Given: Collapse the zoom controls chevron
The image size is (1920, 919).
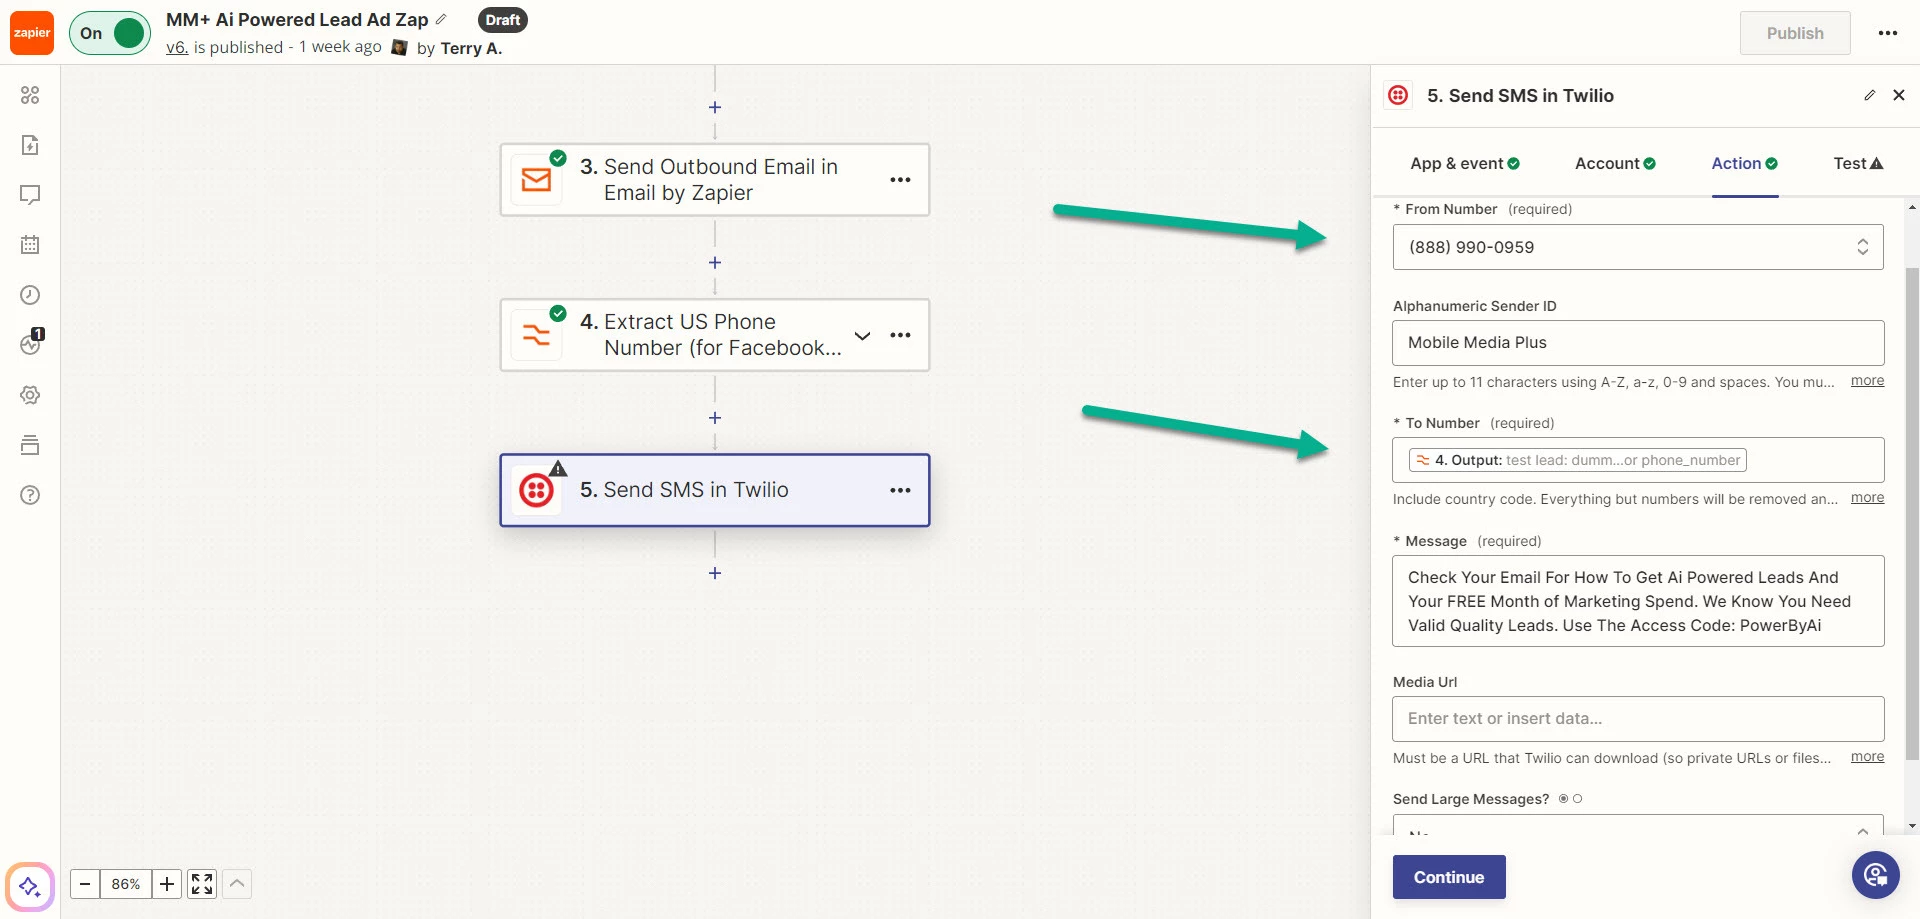Looking at the screenshot, I should pos(237,884).
